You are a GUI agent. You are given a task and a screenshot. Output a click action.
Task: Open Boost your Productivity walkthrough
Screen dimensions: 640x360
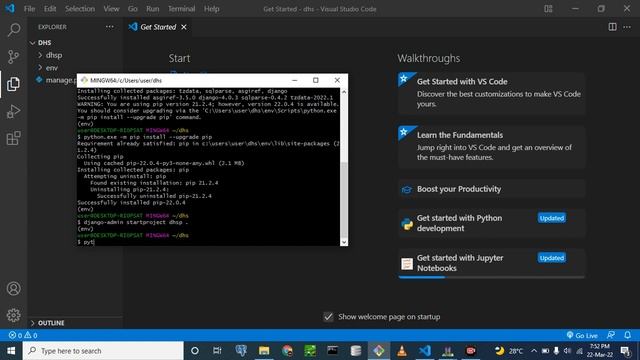pos(491,189)
